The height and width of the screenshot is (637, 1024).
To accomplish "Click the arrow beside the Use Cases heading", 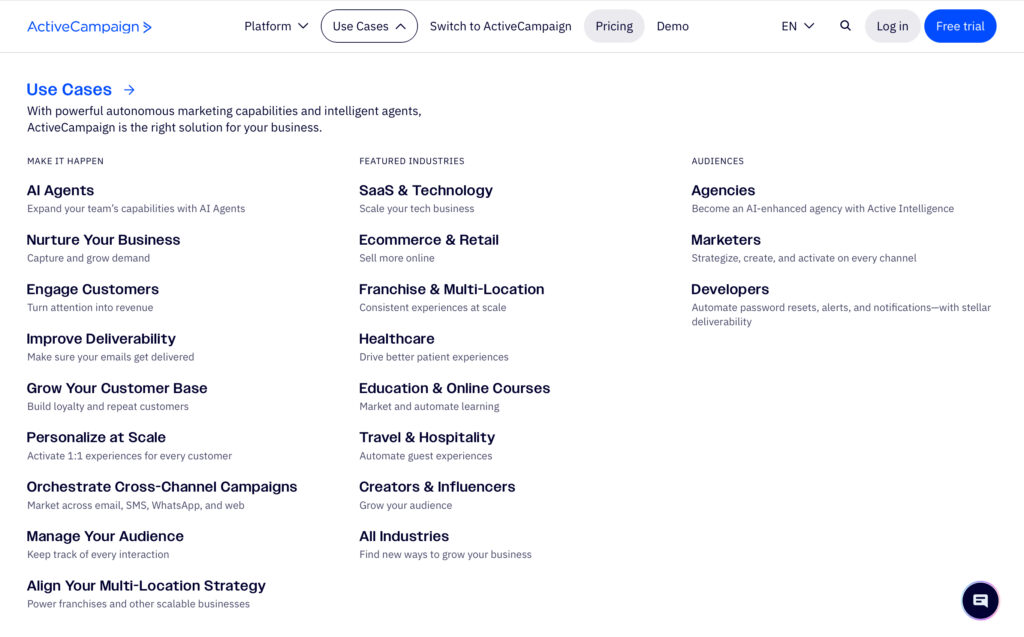I will [x=128, y=89].
